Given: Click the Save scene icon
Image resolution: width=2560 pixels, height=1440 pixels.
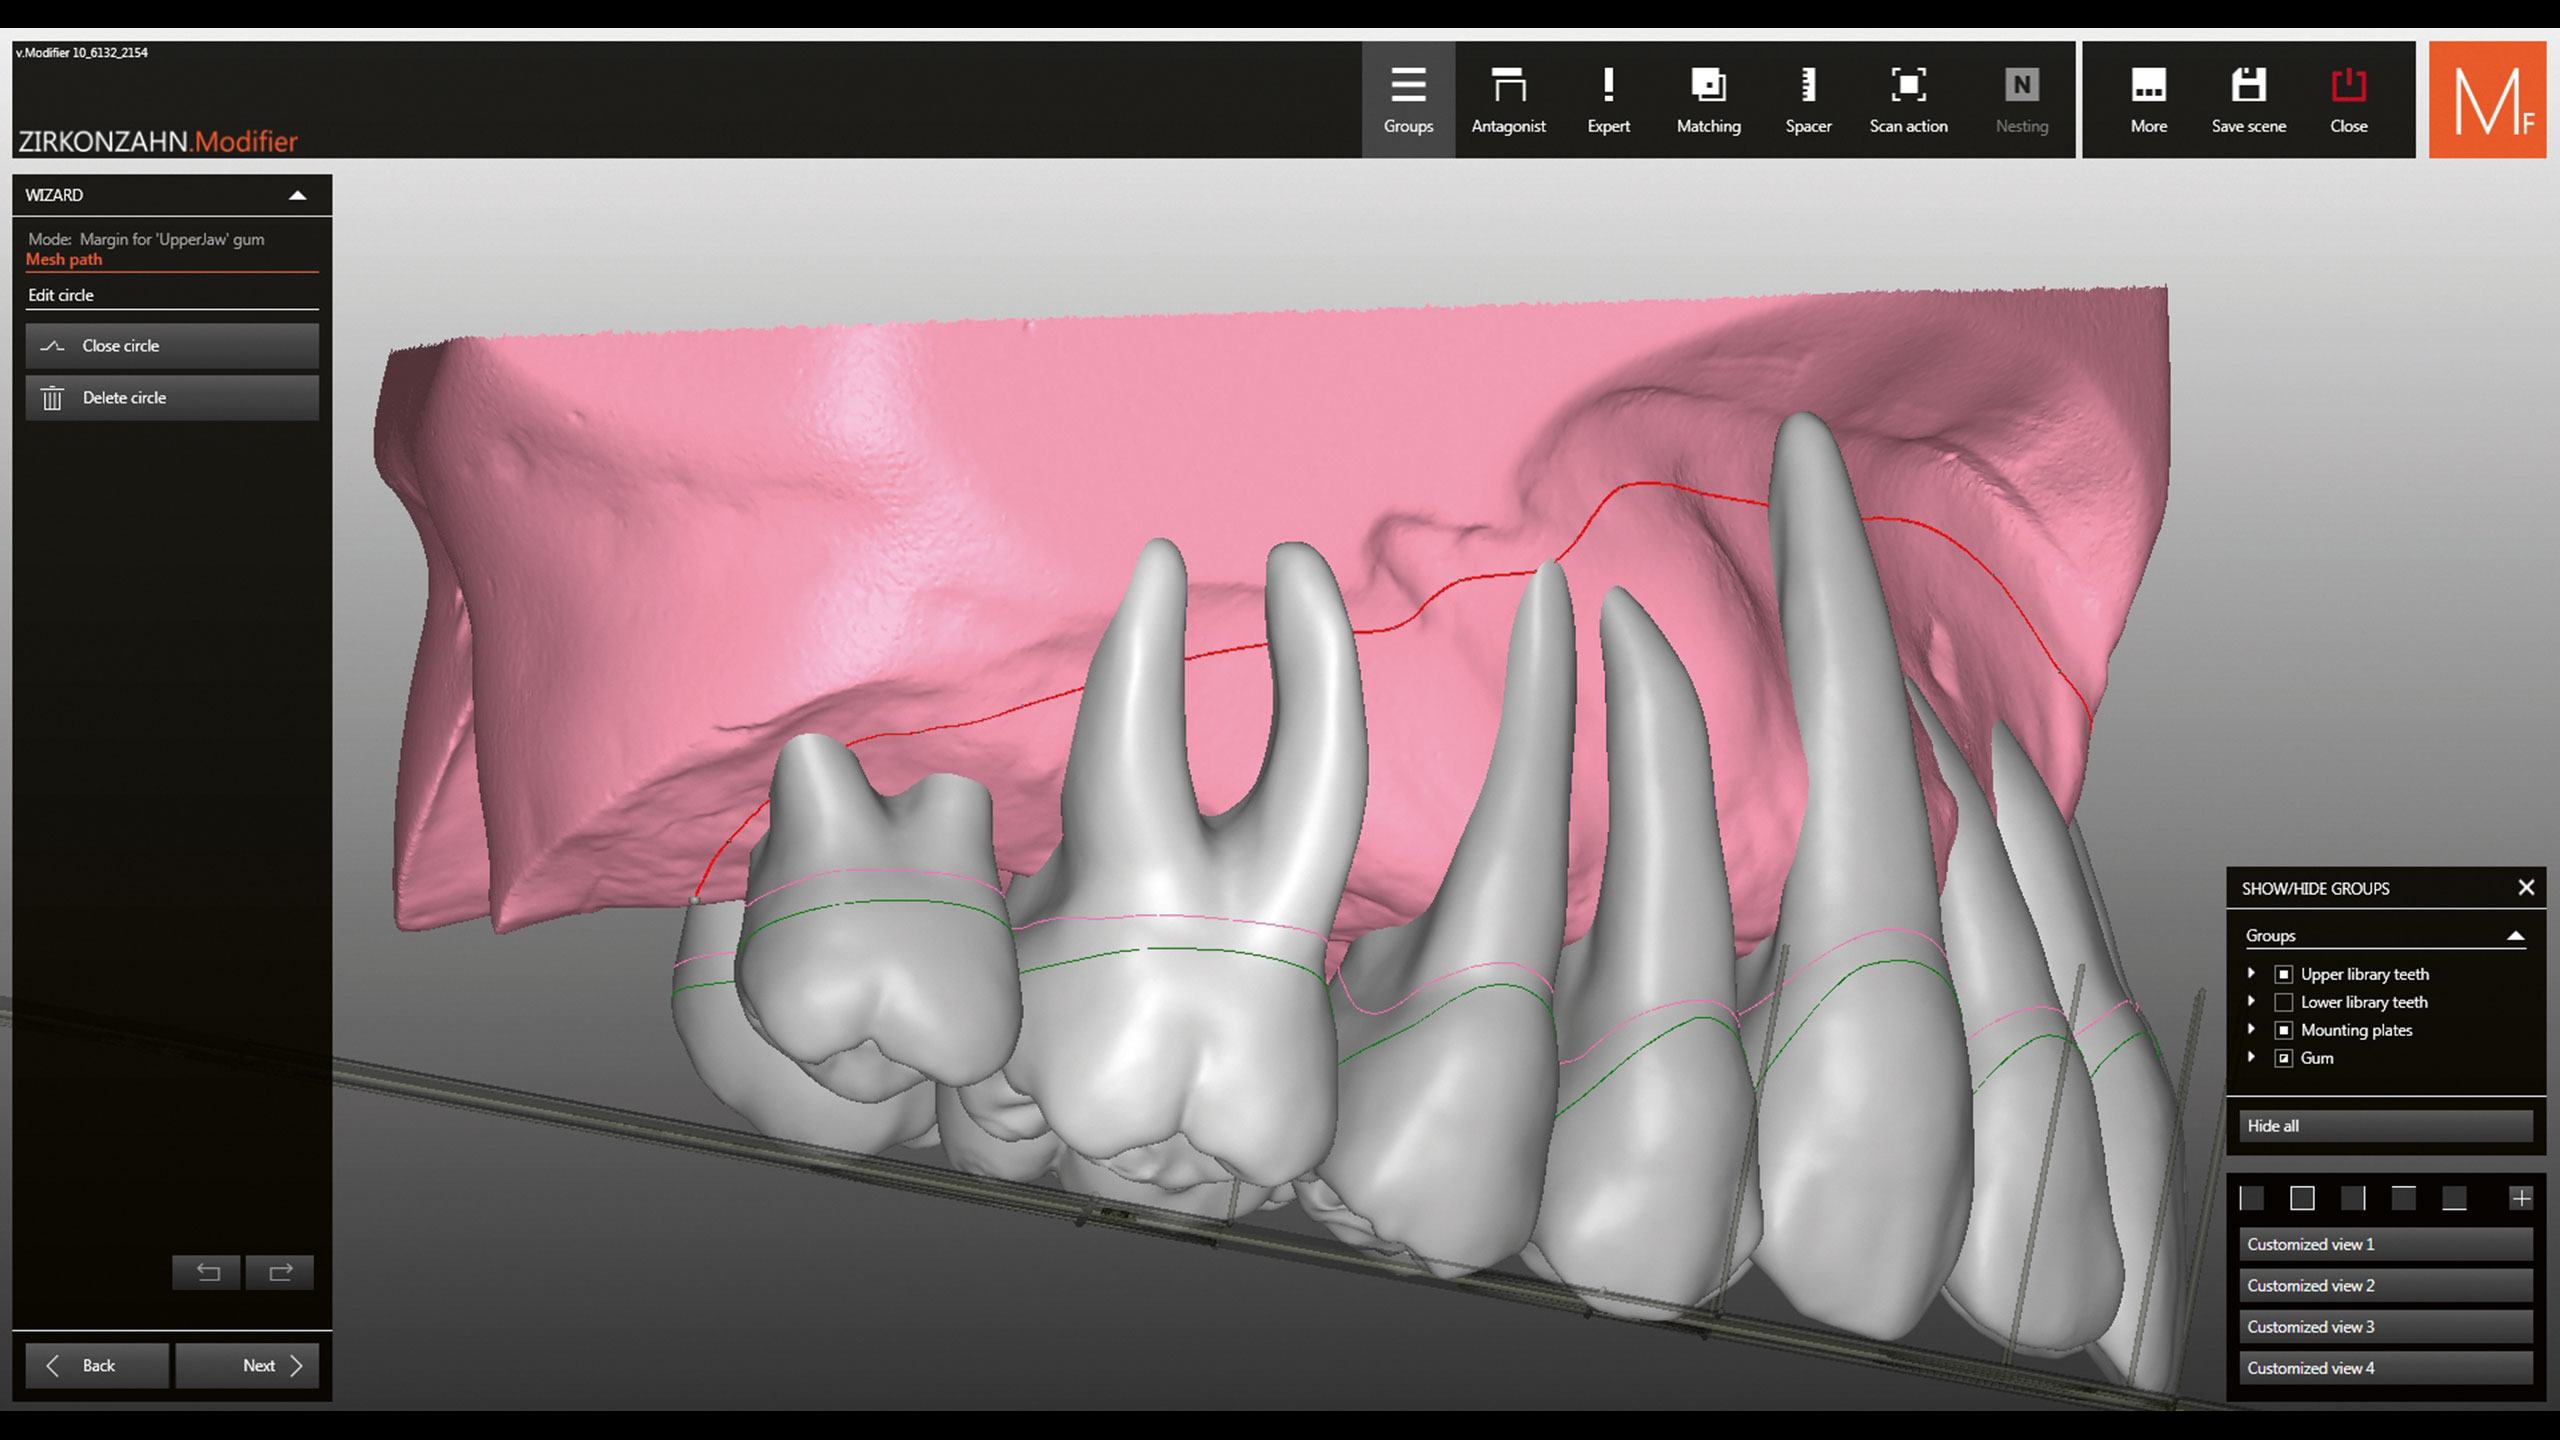Looking at the screenshot, I should pyautogui.click(x=2248, y=99).
